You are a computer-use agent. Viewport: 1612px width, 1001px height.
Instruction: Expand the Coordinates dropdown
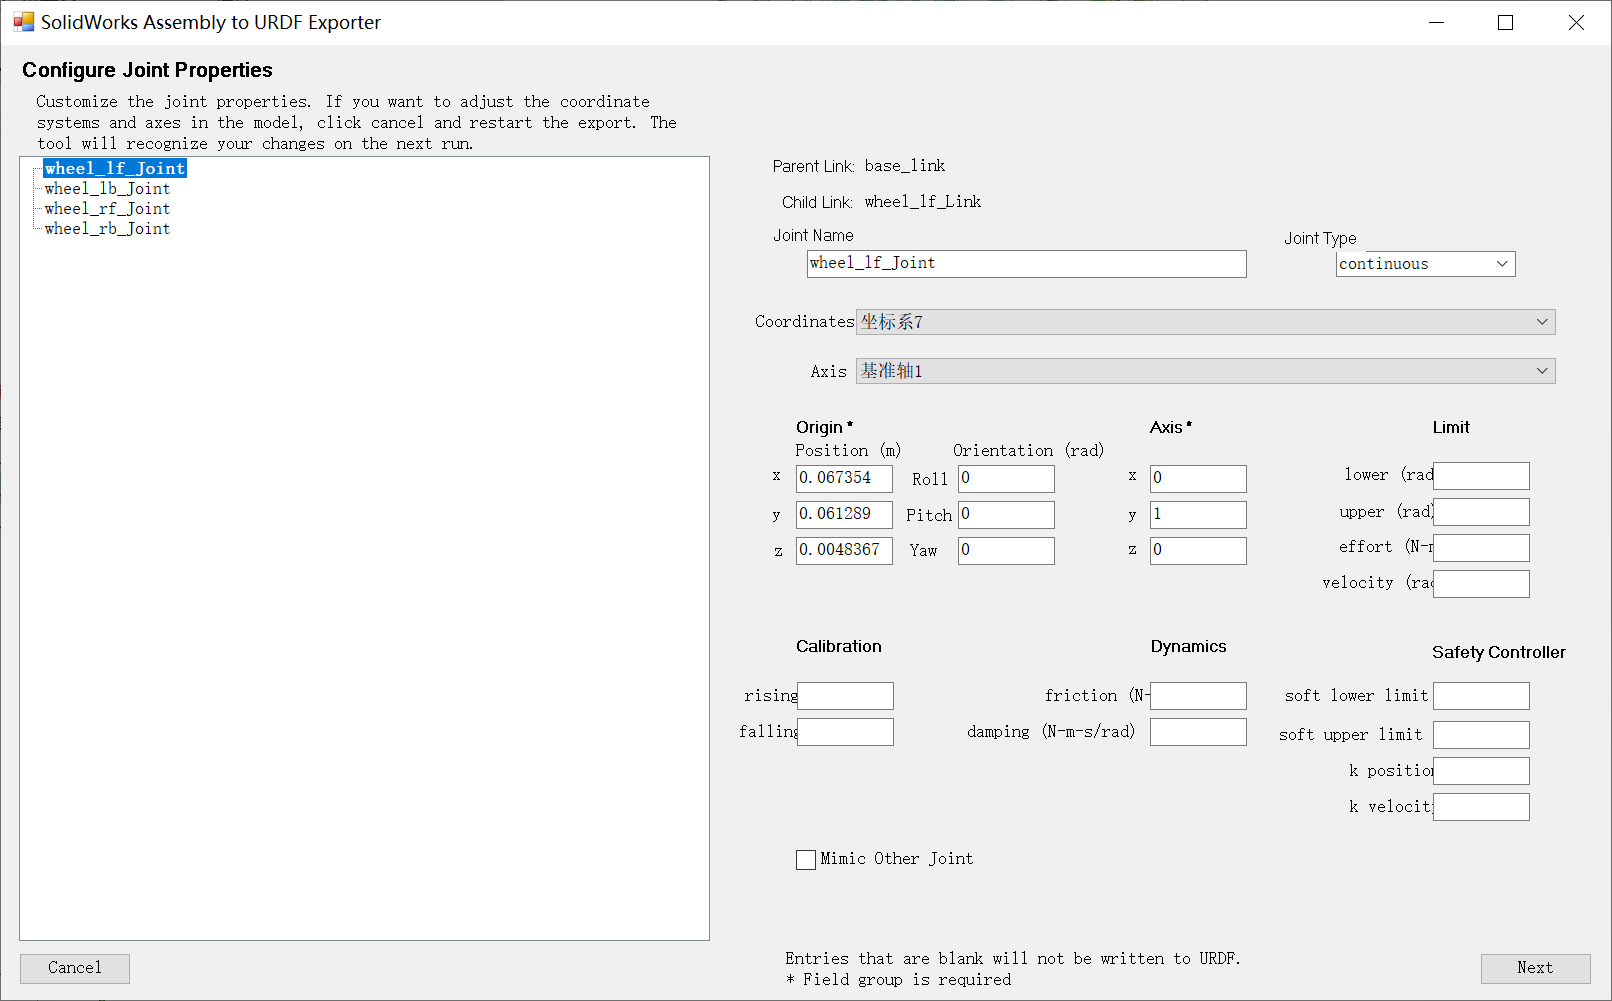[1205, 322]
